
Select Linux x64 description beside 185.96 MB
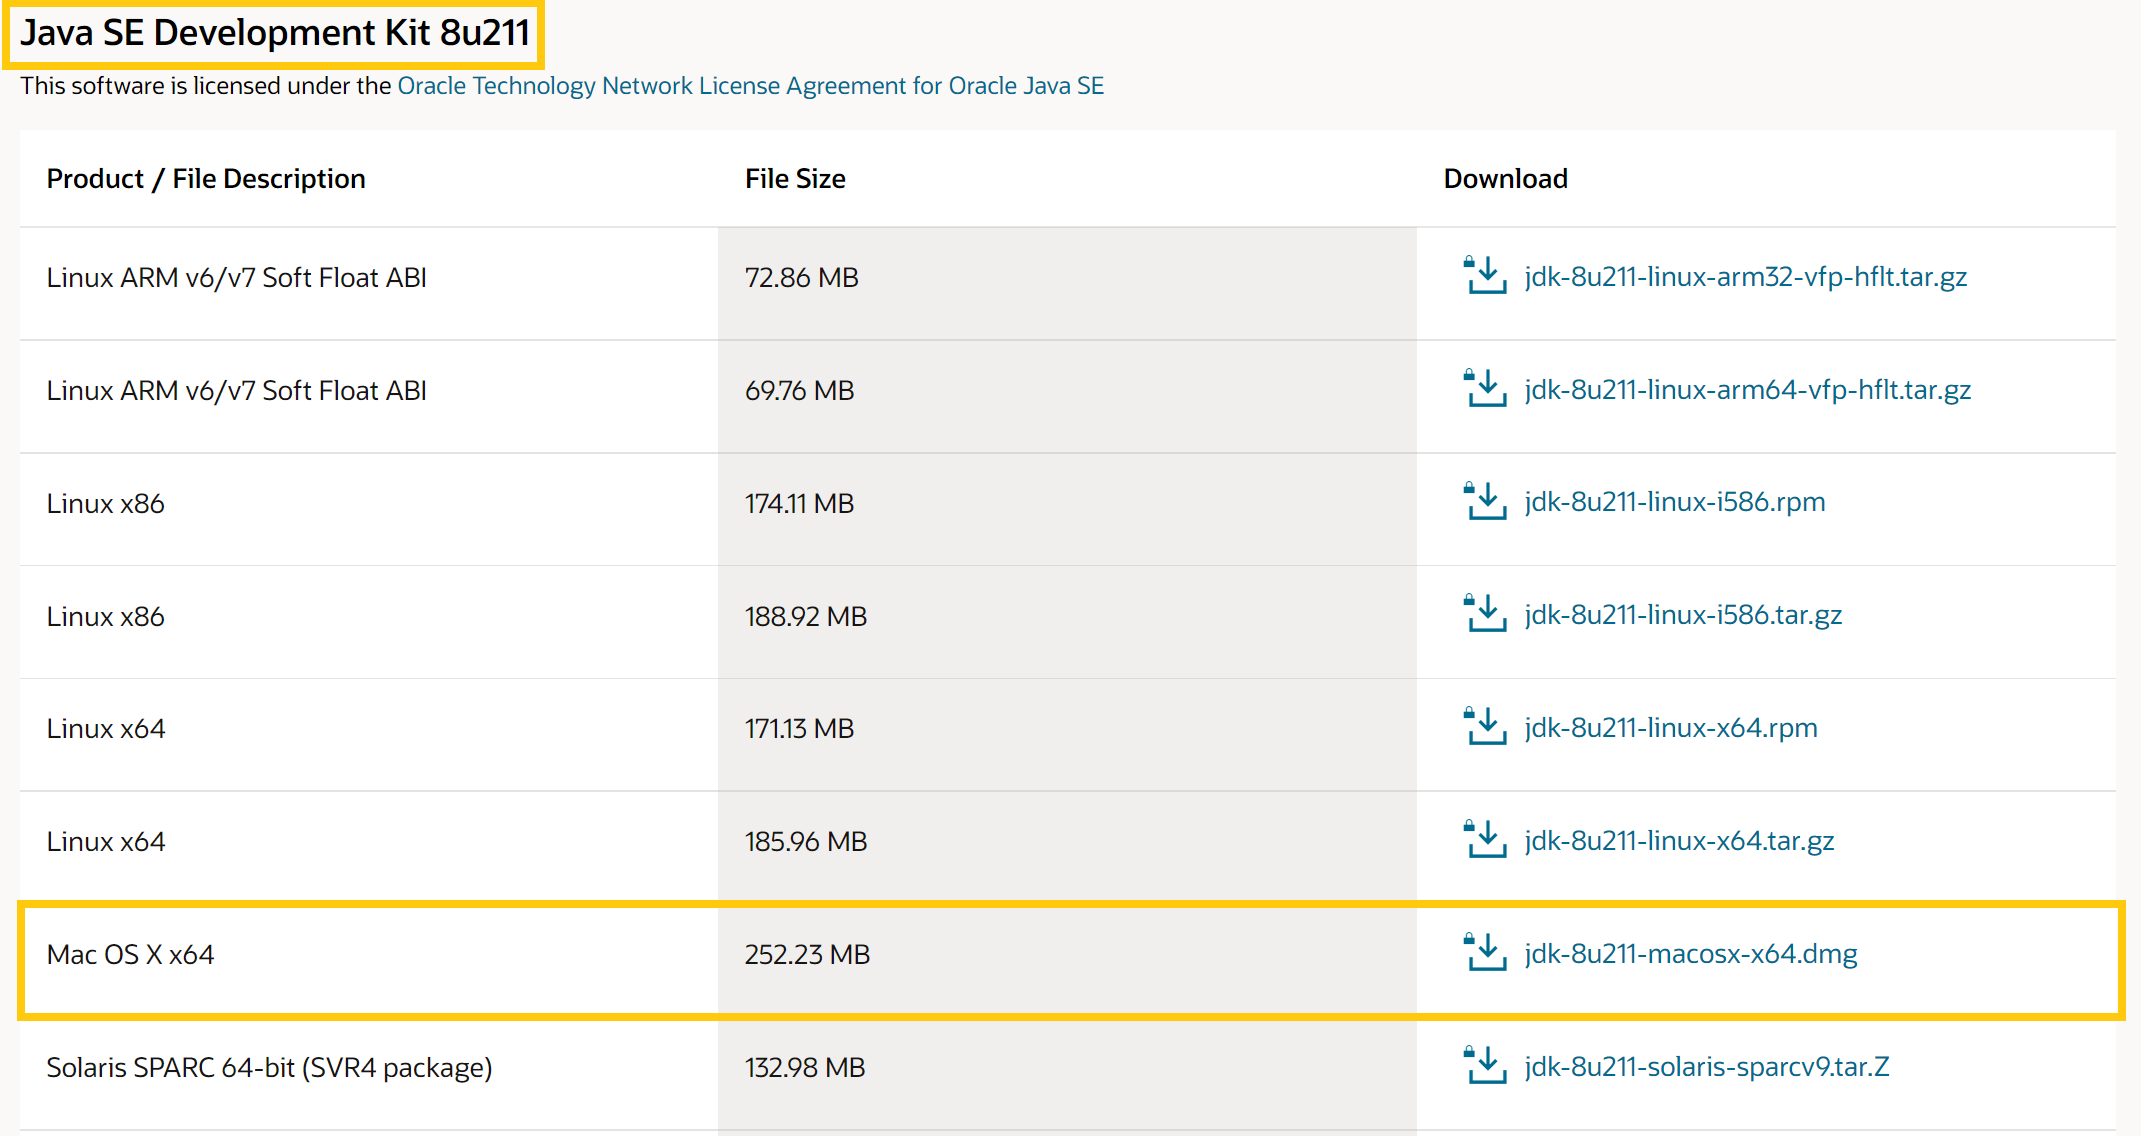(369, 848)
